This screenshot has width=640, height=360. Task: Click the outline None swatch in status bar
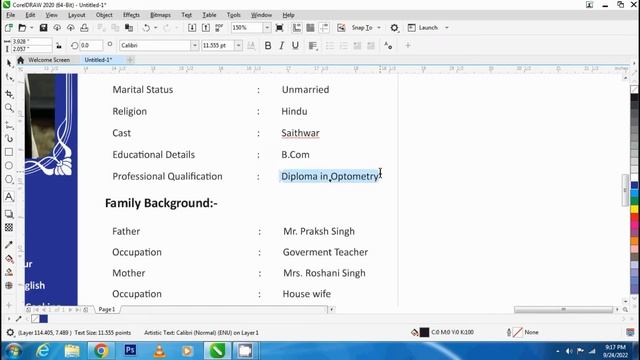(518, 333)
